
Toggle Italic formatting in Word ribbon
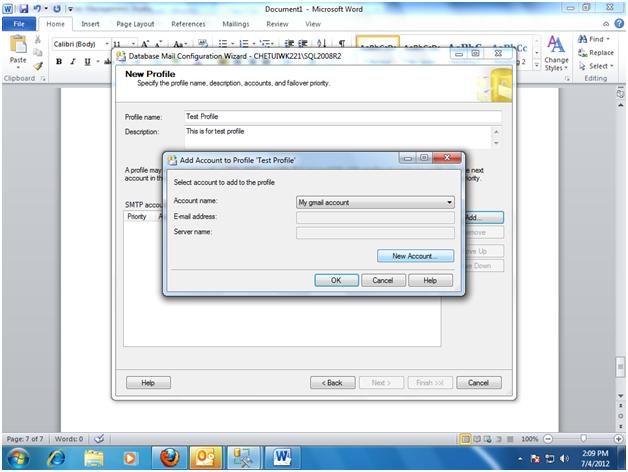tap(73, 61)
